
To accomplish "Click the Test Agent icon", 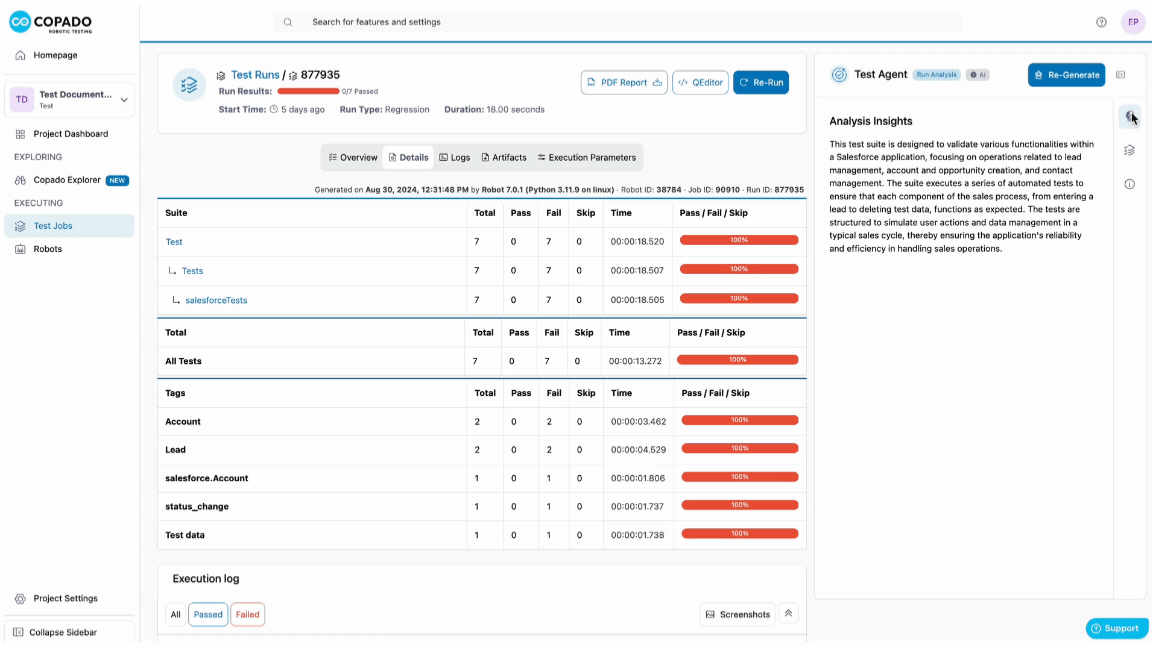I will click(x=839, y=74).
